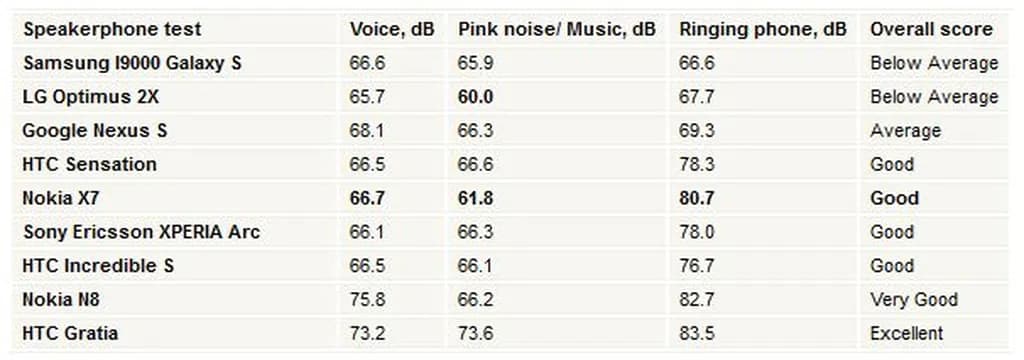The width and height of the screenshot is (1024, 360).
Task: Select the Very Good score for Nokia N8
Action: 914,300
